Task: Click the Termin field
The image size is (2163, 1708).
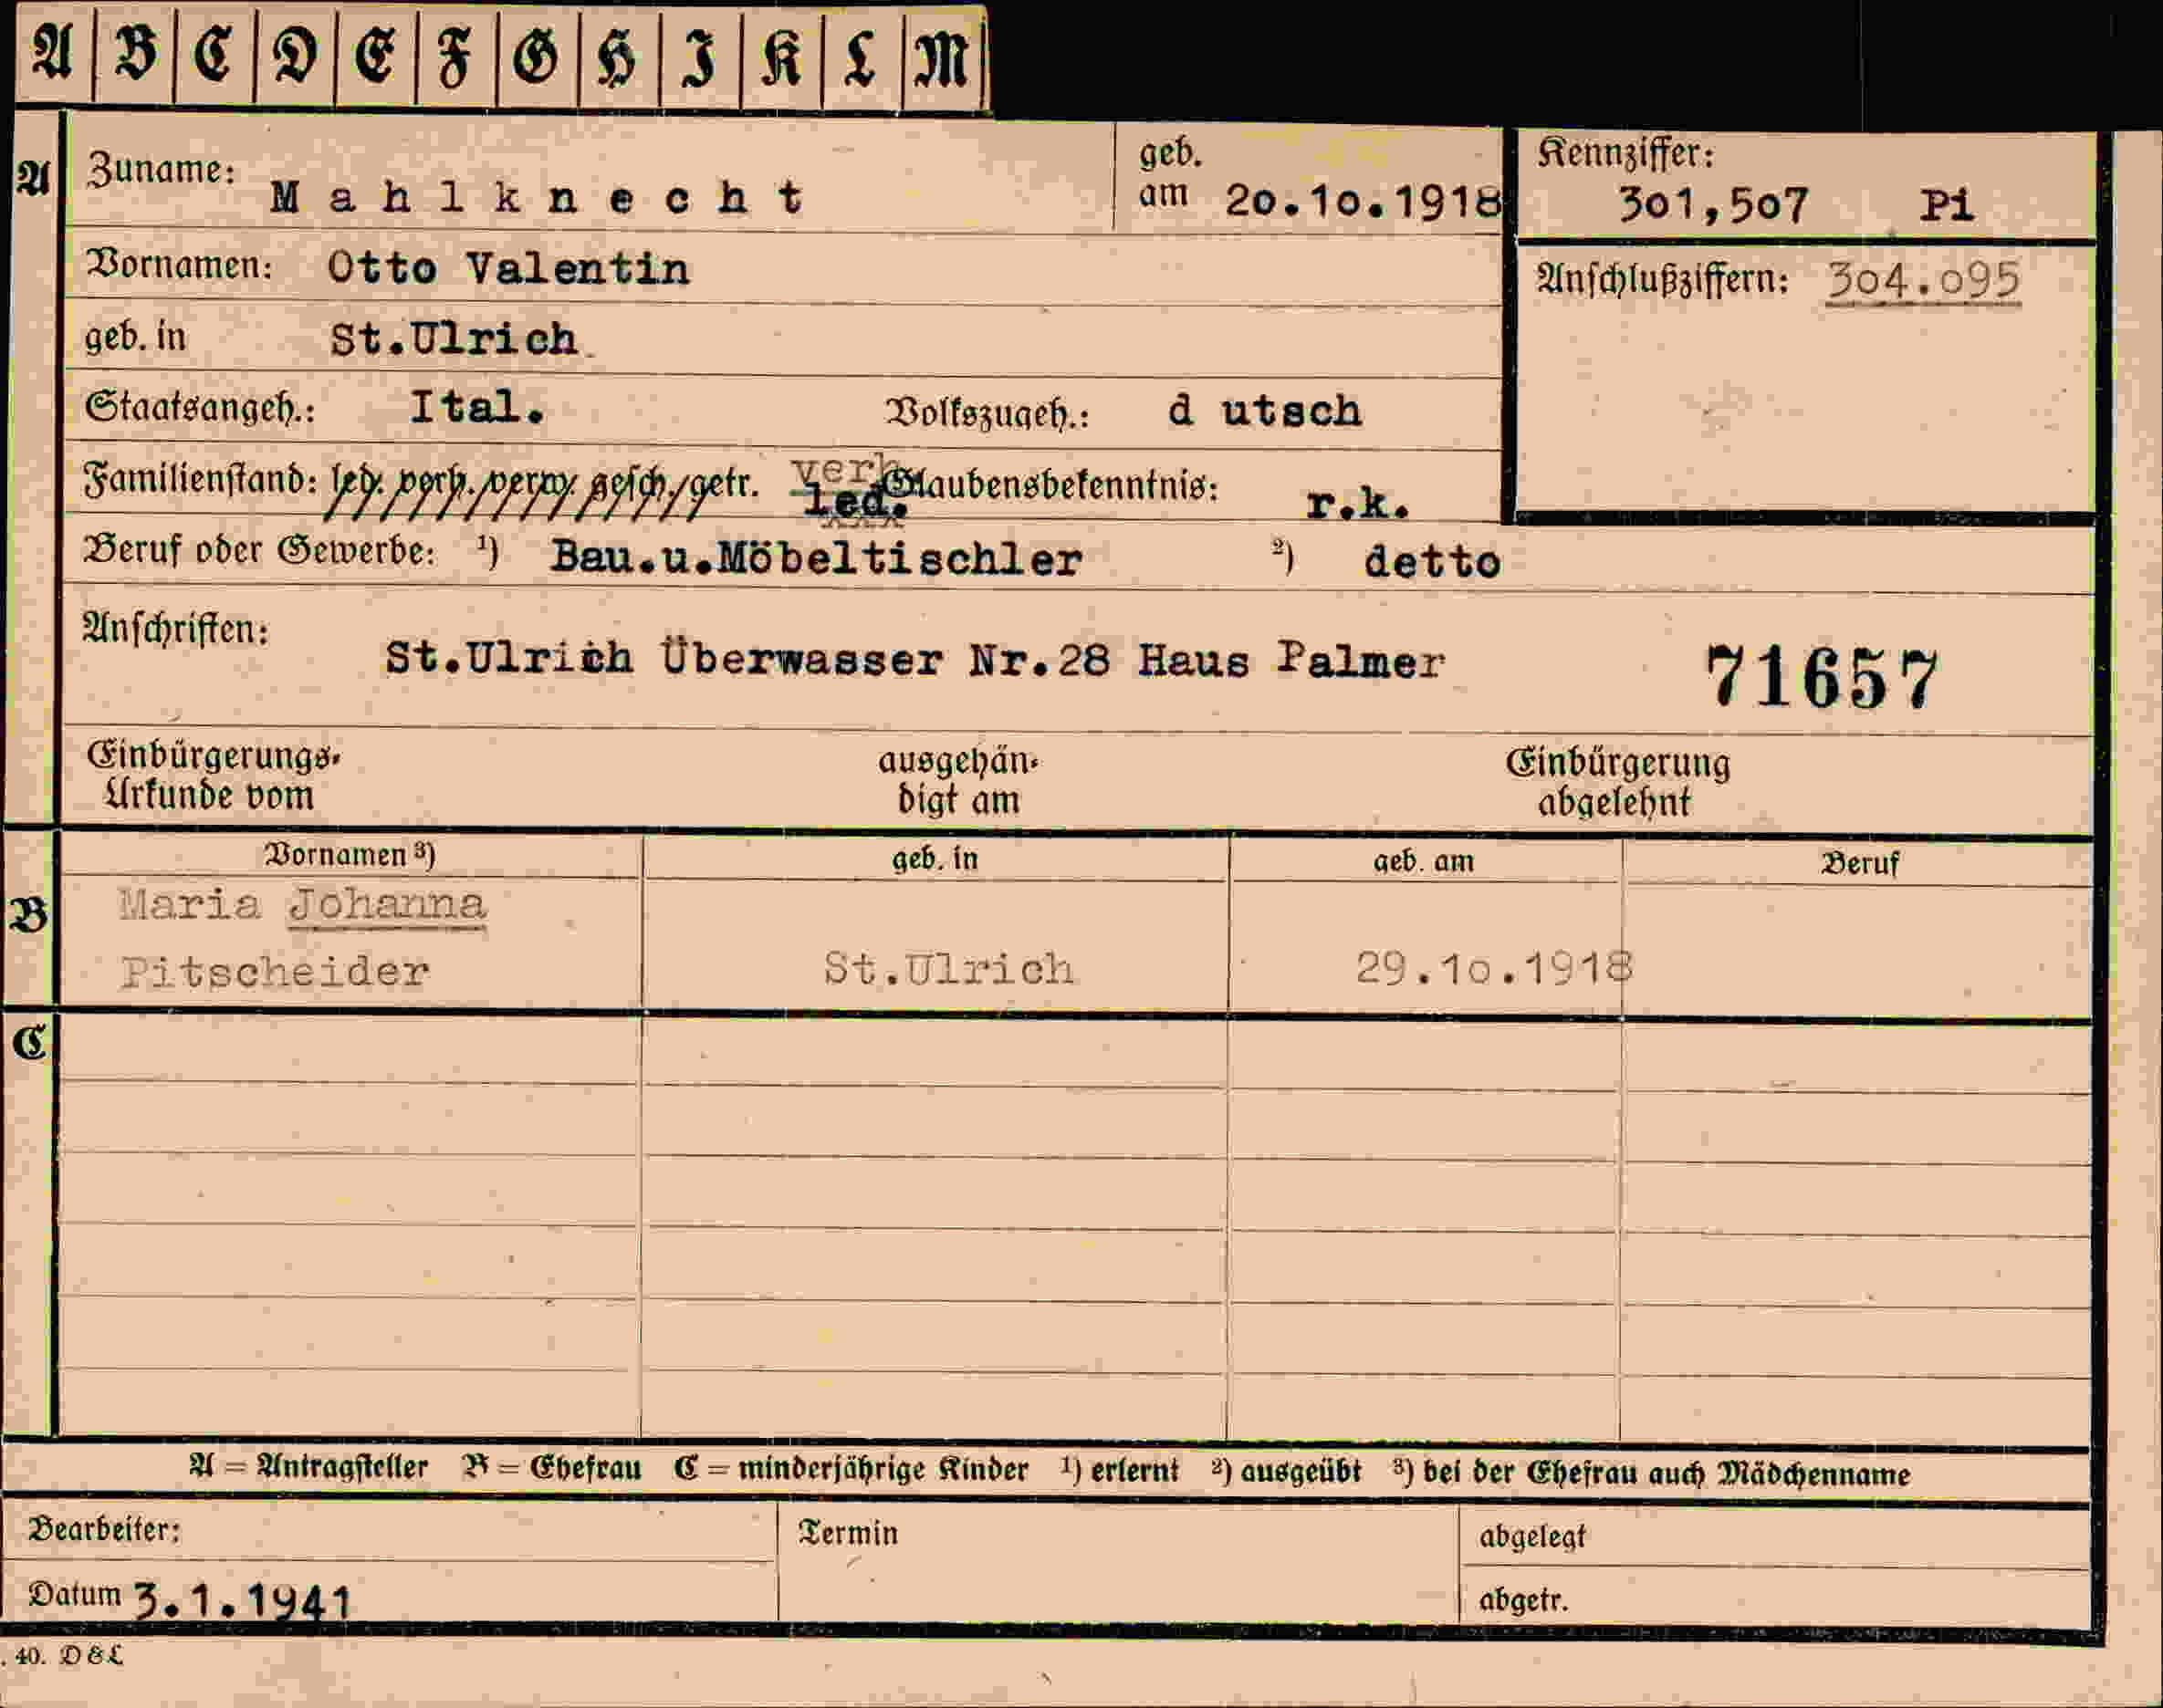Action: point(1118,1564)
